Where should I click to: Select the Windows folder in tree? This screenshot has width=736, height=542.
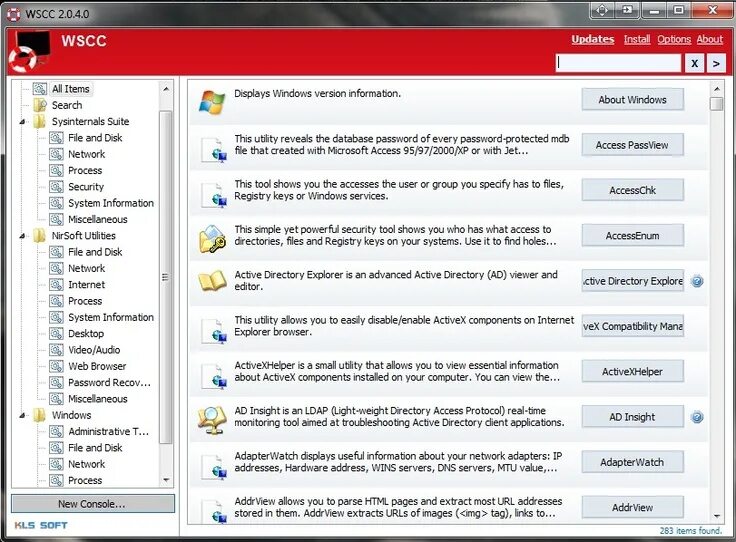(x=71, y=415)
